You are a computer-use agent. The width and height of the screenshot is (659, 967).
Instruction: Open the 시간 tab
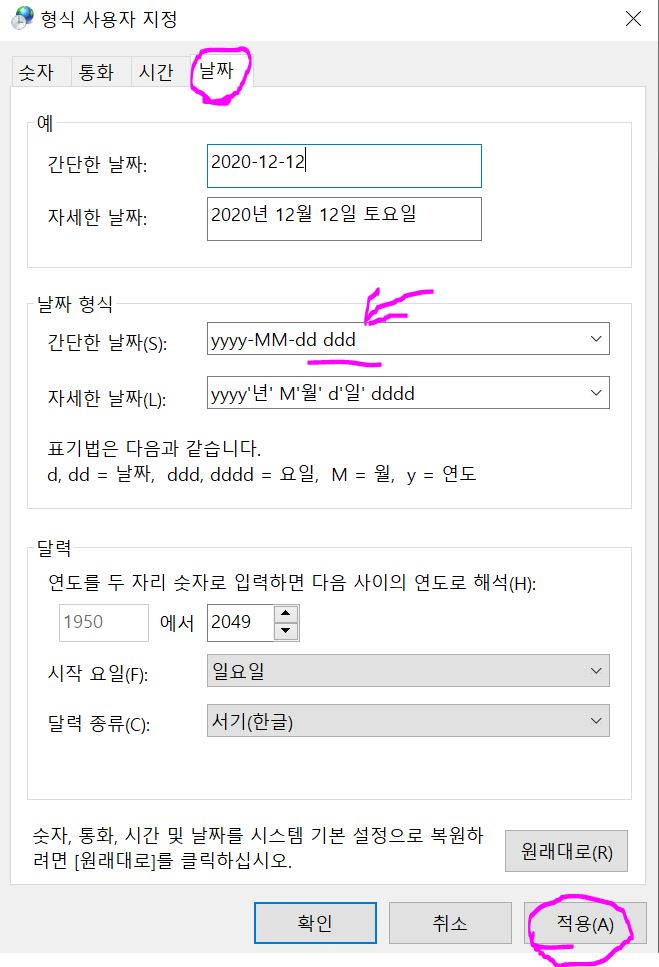[156, 72]
